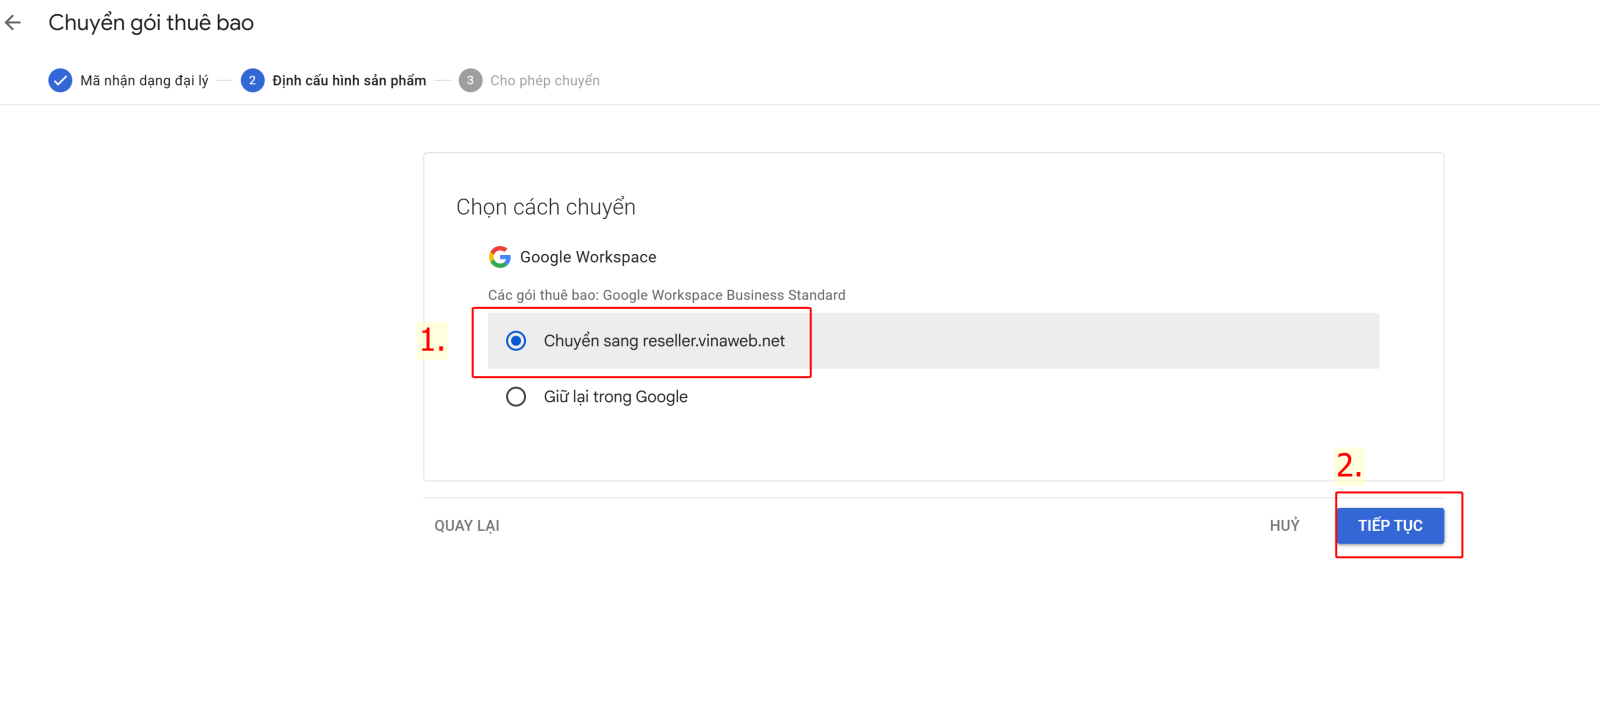Go to the 'Định cấu hình sản phẩm' step
This screenshot has height=702, width=1600.
(349, 81)
